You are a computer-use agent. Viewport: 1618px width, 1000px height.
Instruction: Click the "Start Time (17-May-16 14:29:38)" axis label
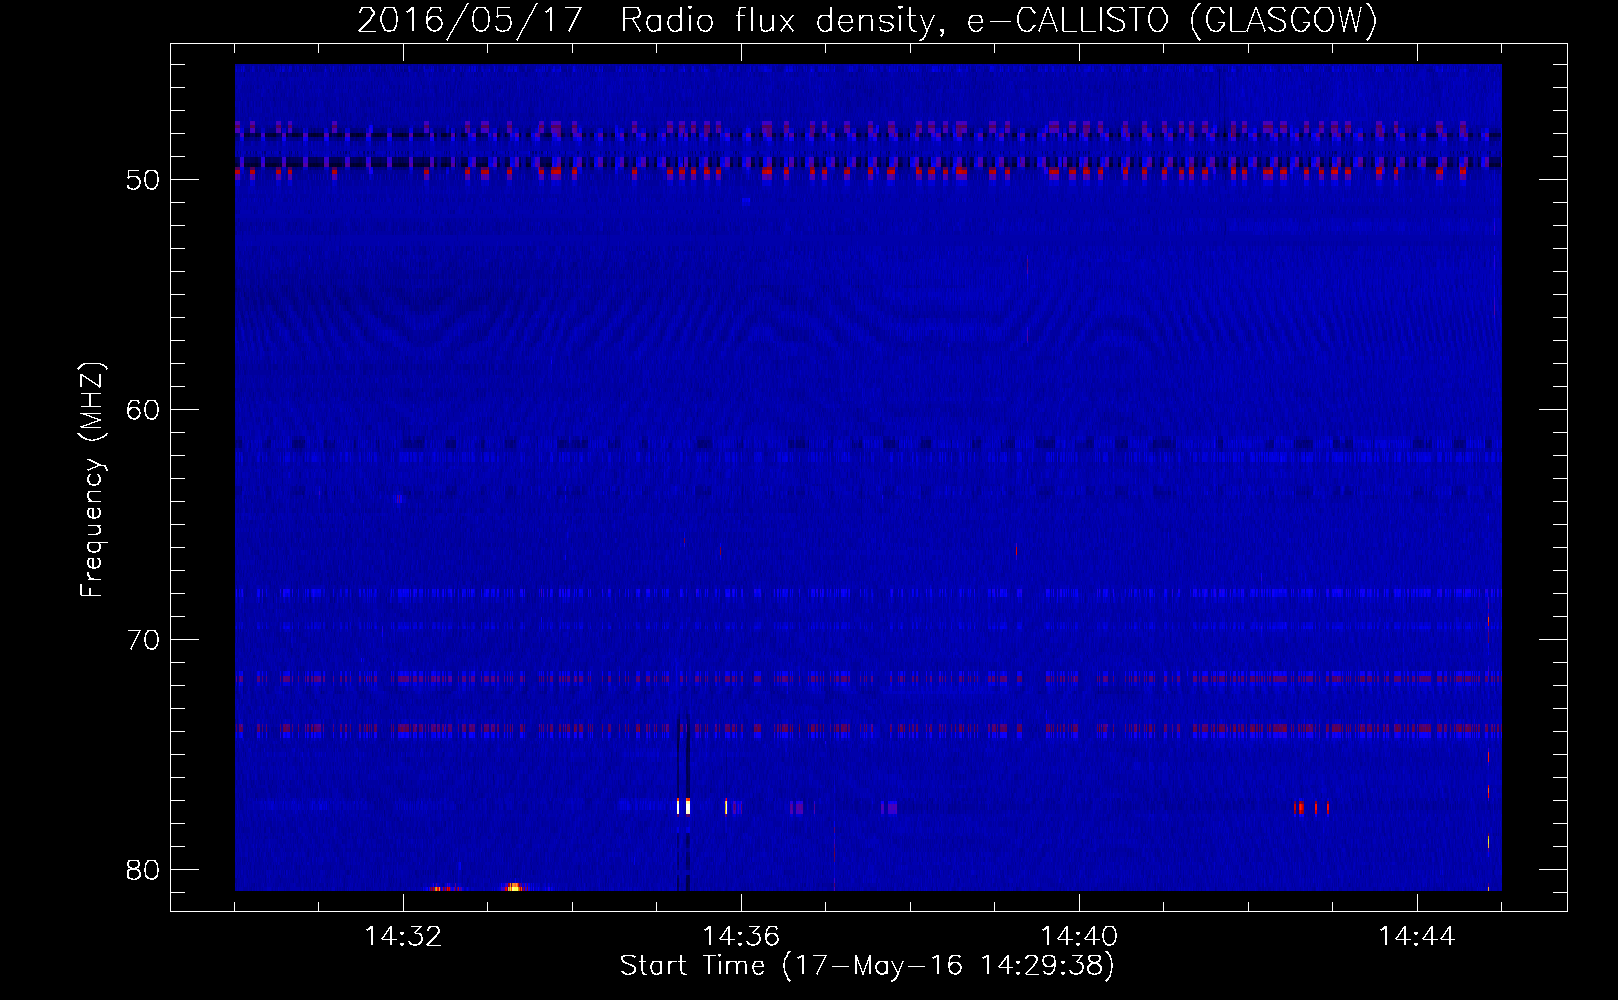867,966
